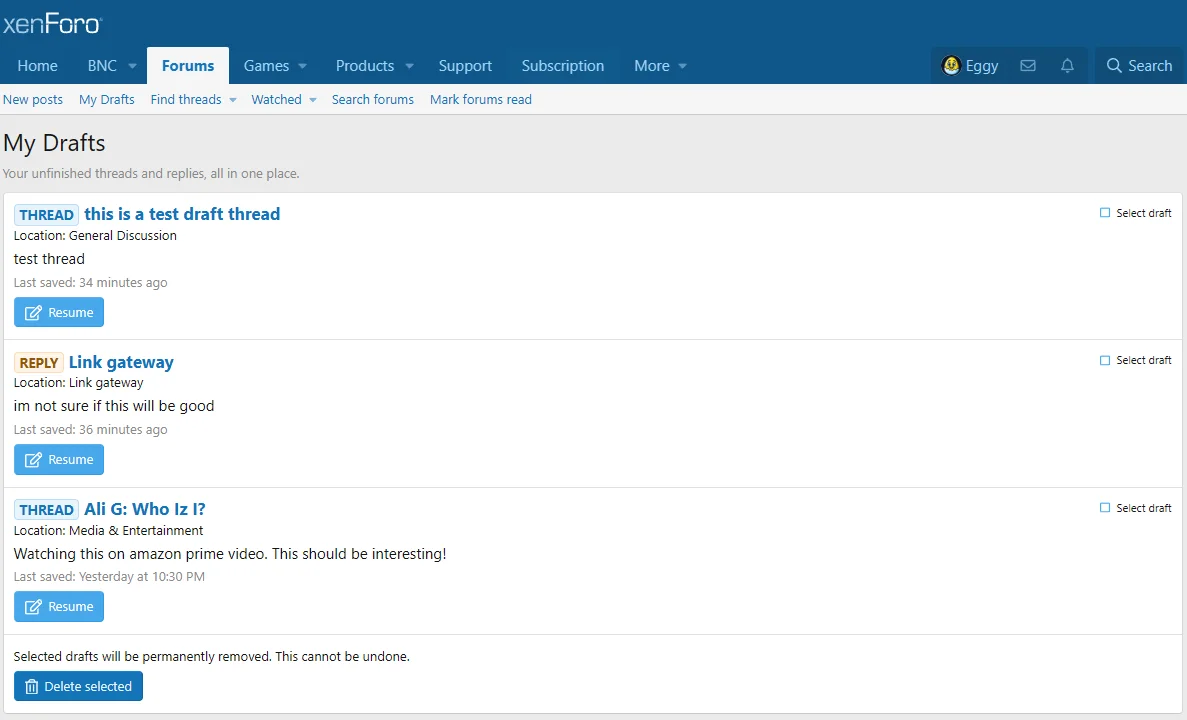The image size is (1187, 720).
Task: Click Mark forums read
Action: tap(481, 99)
